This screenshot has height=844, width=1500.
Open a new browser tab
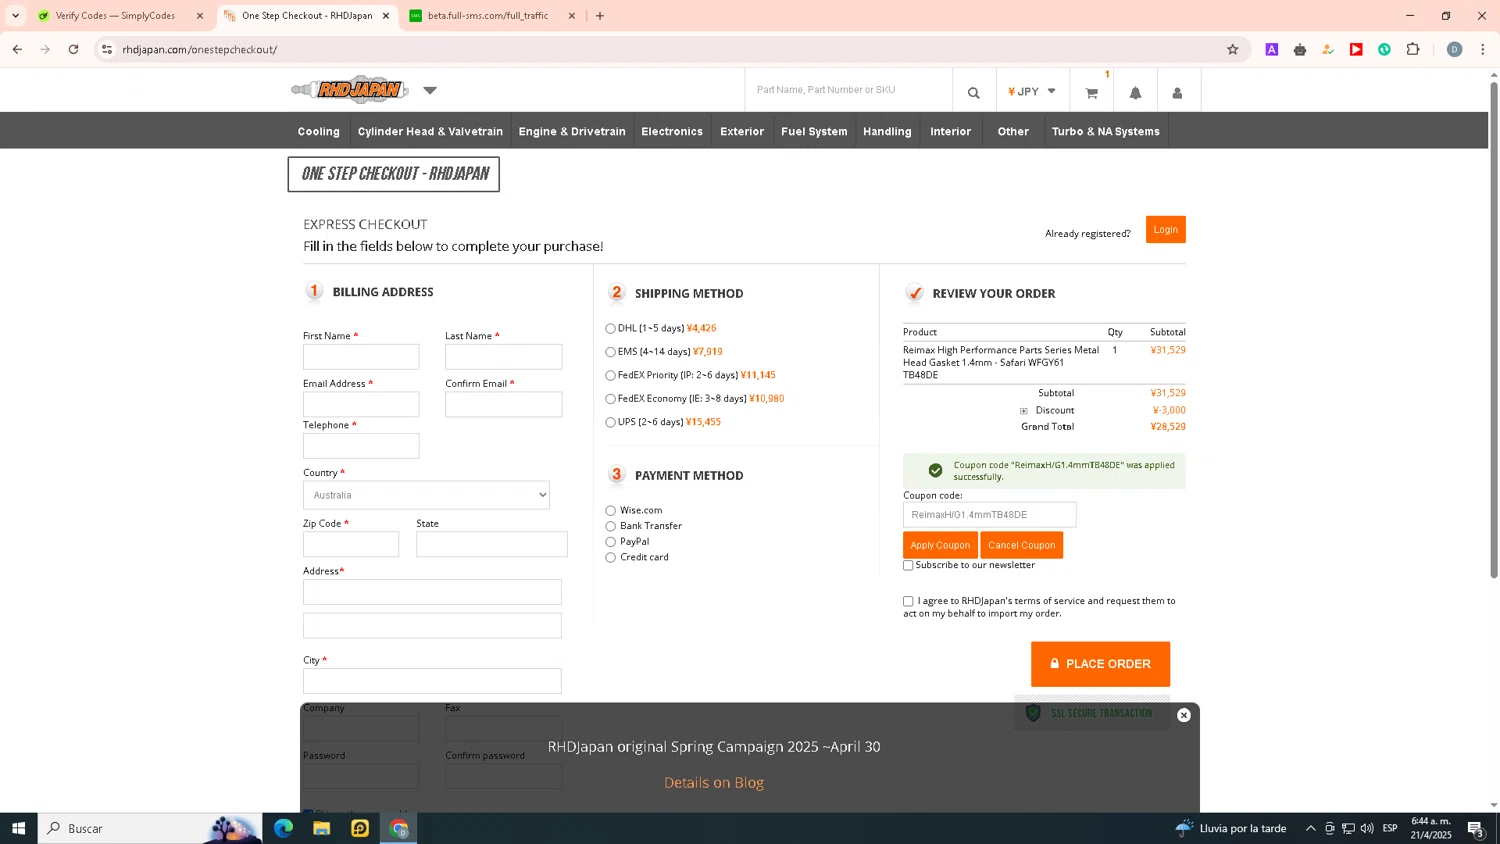(600, 16)
